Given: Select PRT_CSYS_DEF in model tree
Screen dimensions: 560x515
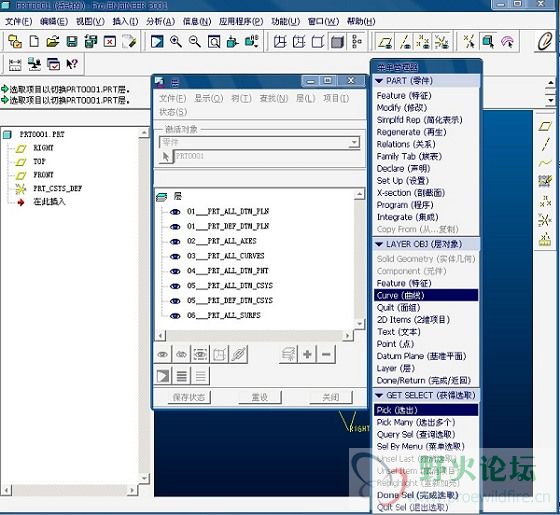Looking at the screenshot, I should click(x=58, y=188).
